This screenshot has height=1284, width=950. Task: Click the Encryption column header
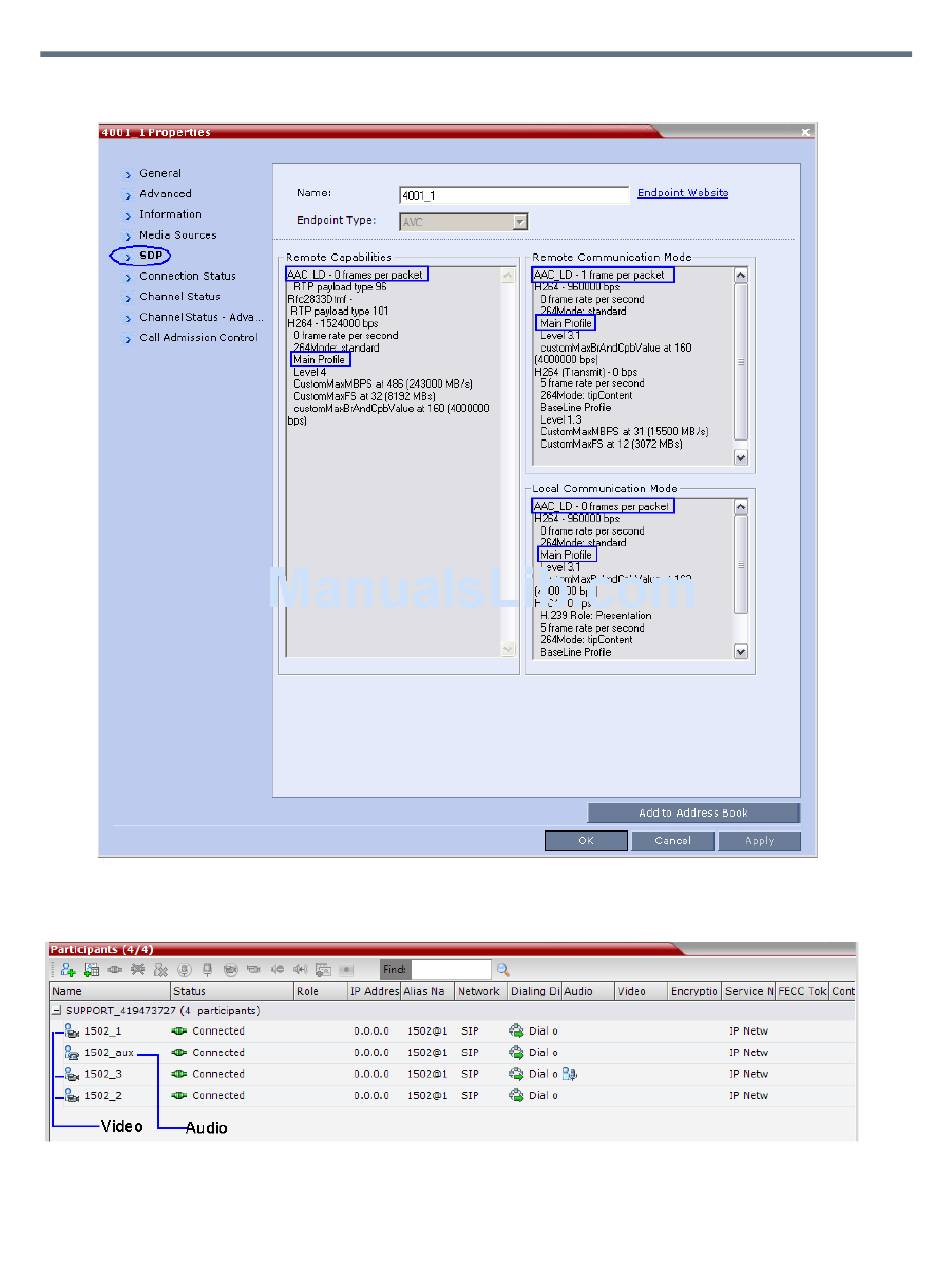tap(695, 991)
